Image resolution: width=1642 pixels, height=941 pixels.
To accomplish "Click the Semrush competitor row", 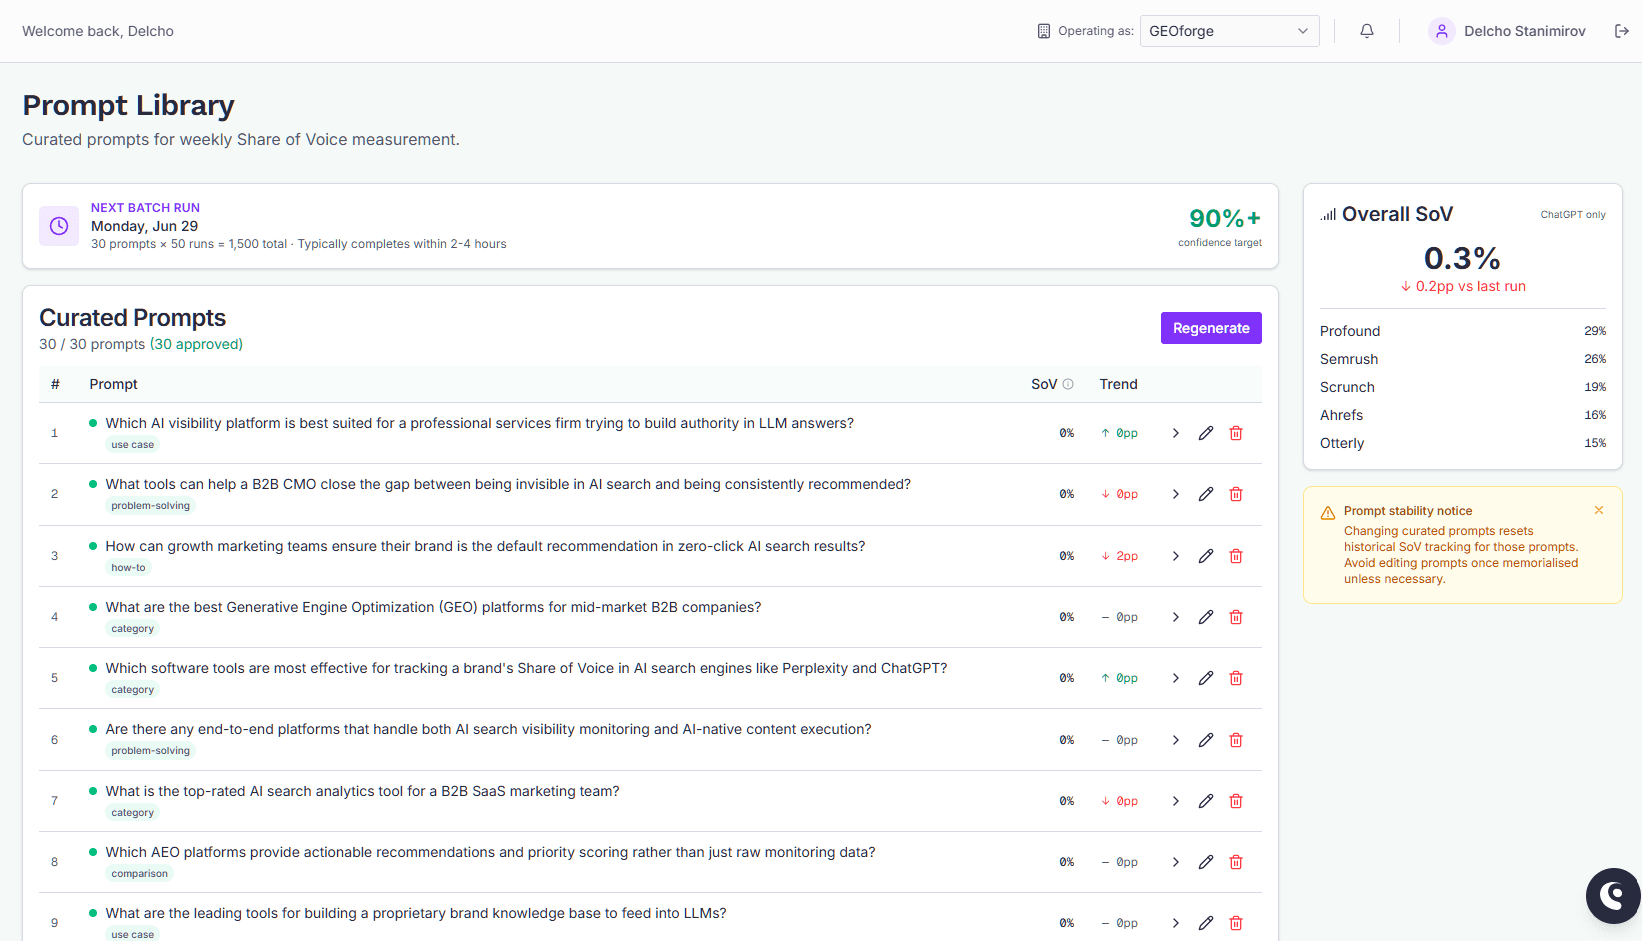I will click(x=1463, y=359).
